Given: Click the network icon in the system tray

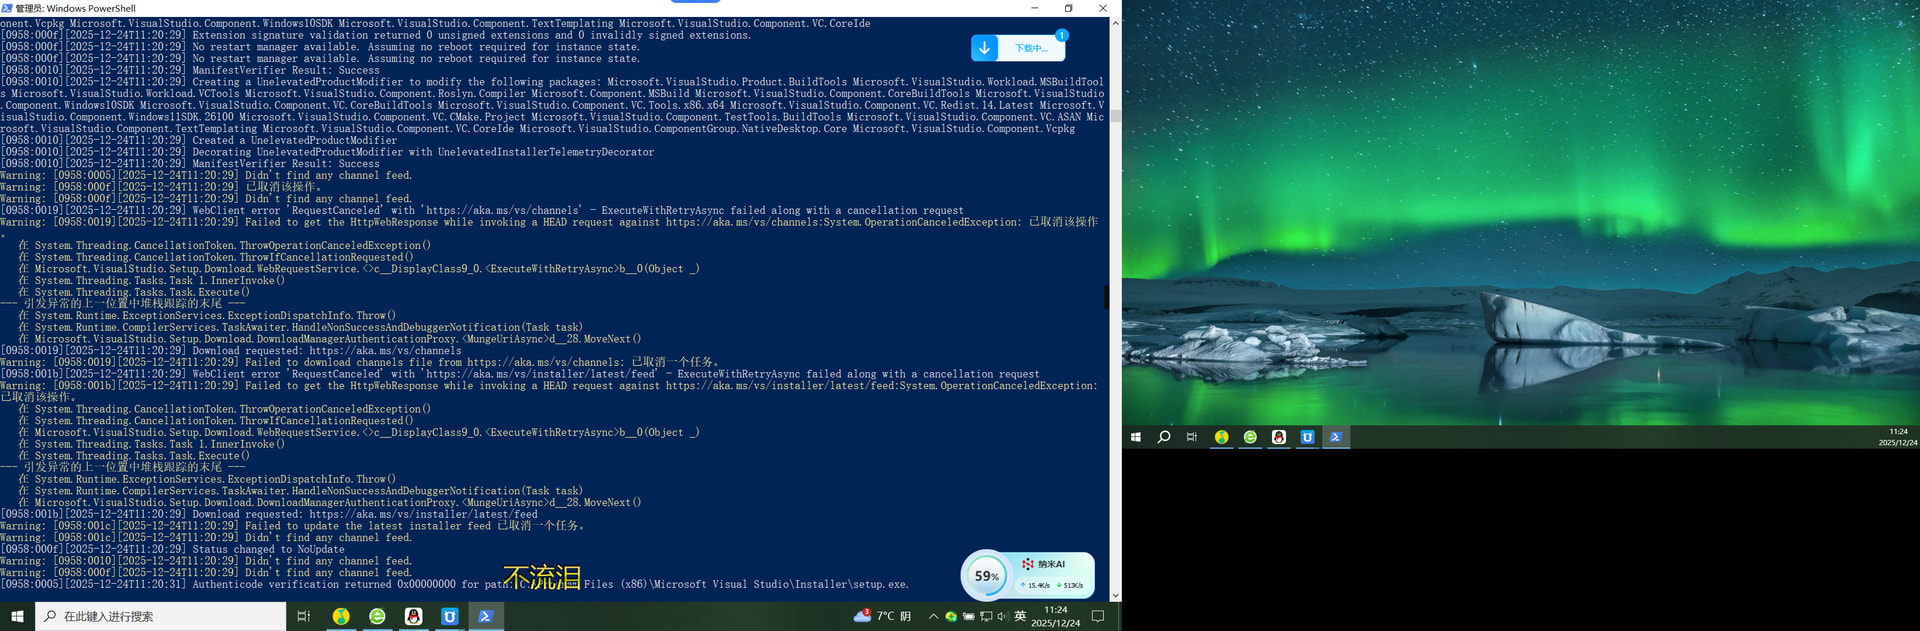Looking at the screenshot, I should tap(986, 617).
